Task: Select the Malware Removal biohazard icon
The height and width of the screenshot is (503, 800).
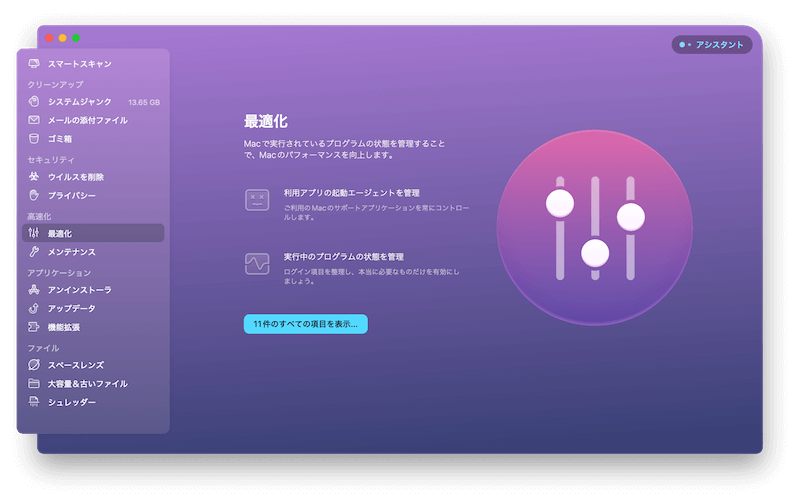Action: click(34, 177)
